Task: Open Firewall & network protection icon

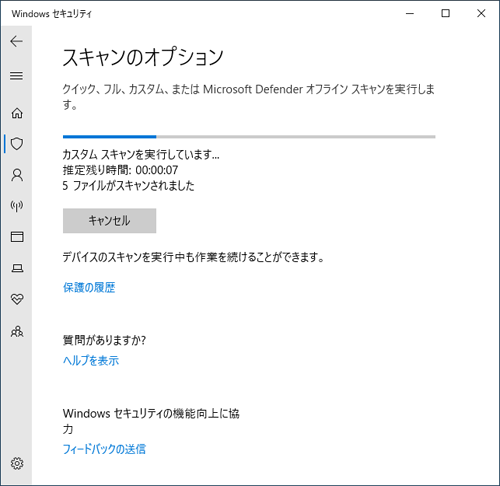Action: tap(17, 206)
